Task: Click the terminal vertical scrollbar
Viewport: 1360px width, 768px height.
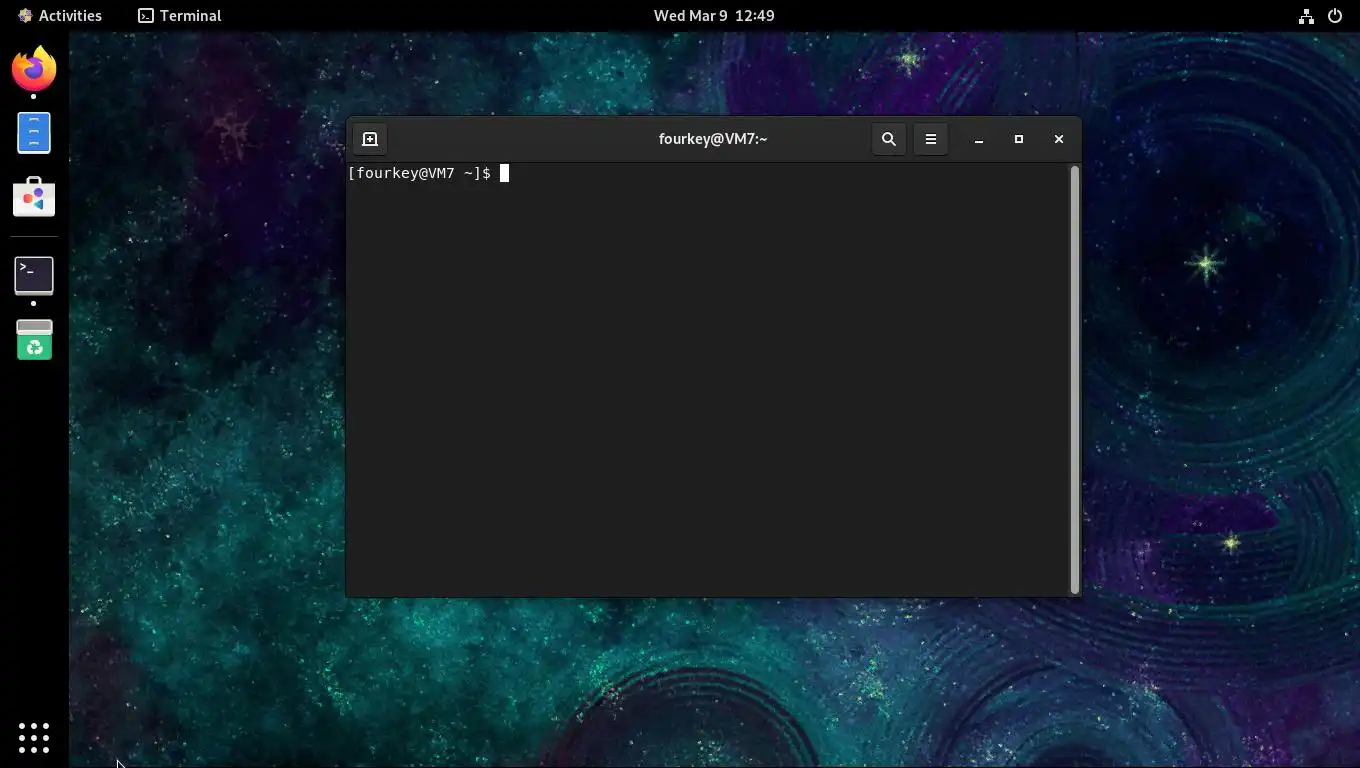Action: [x=1075, y=379]
